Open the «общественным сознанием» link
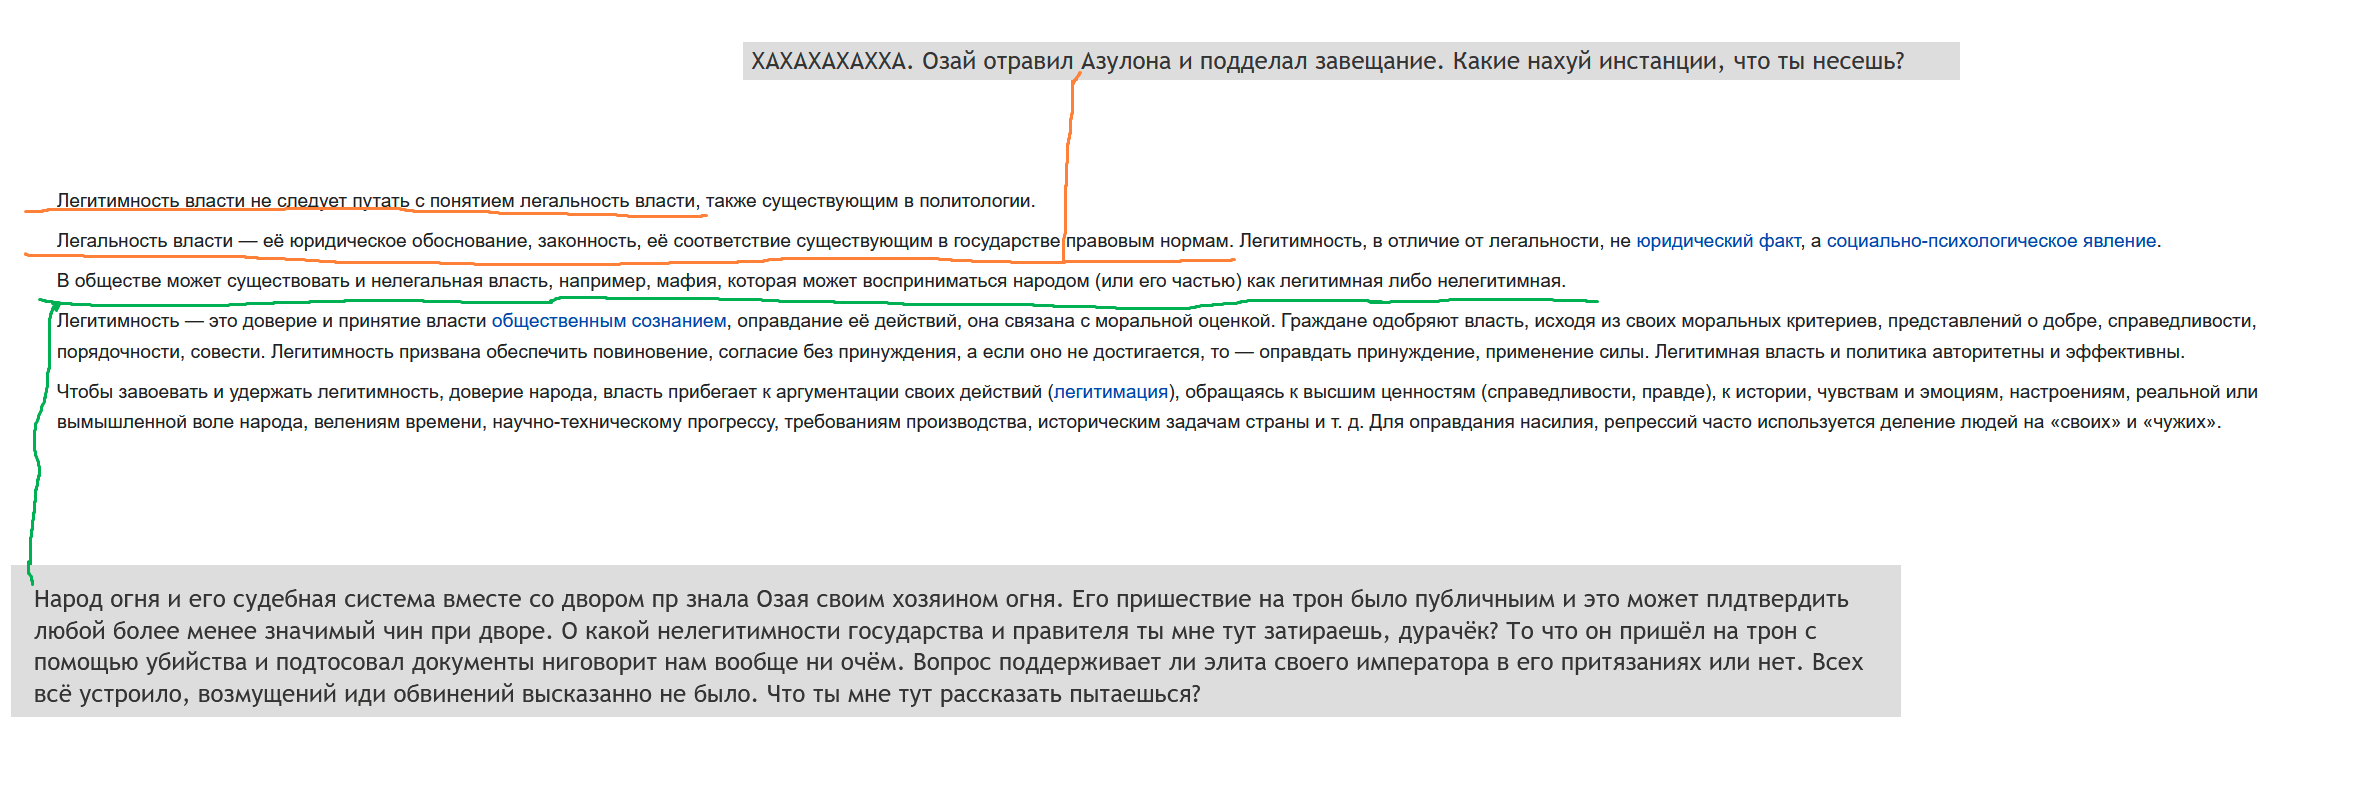 [x=609, y=321]
